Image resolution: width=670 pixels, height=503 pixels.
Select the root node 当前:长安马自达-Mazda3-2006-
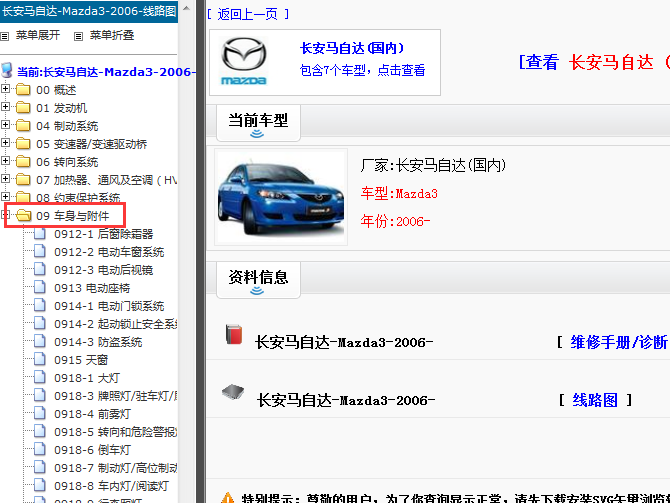click(x=106, y=71)
